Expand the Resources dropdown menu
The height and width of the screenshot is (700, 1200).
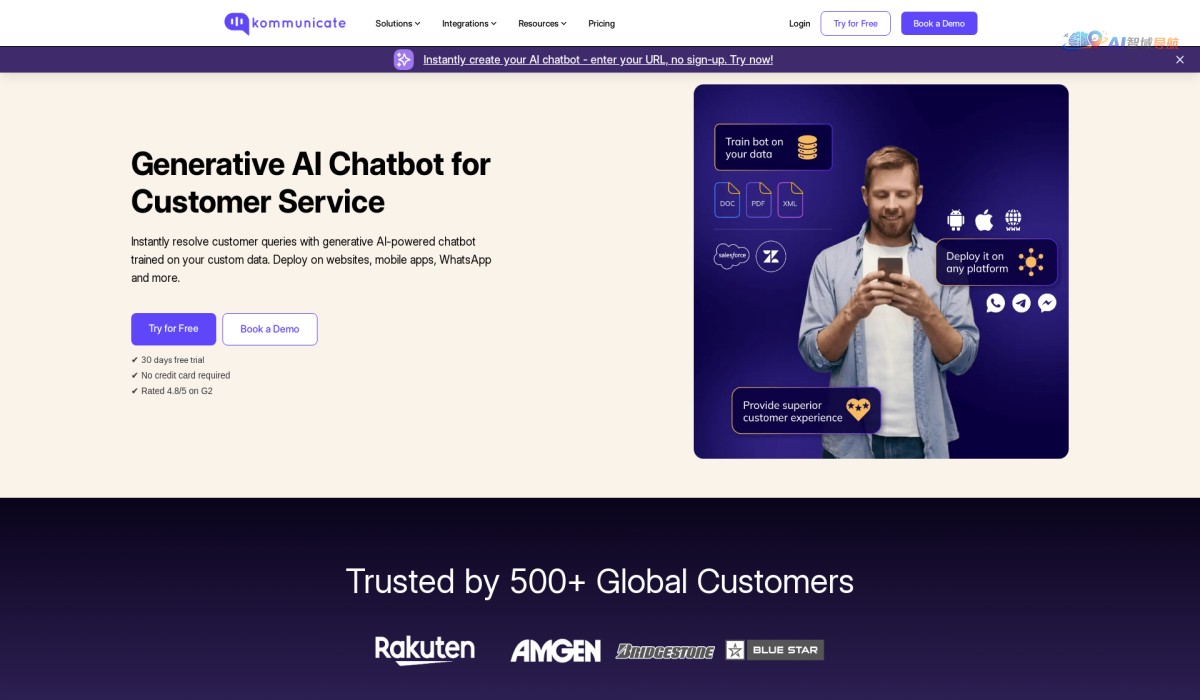tap(542, 23)
